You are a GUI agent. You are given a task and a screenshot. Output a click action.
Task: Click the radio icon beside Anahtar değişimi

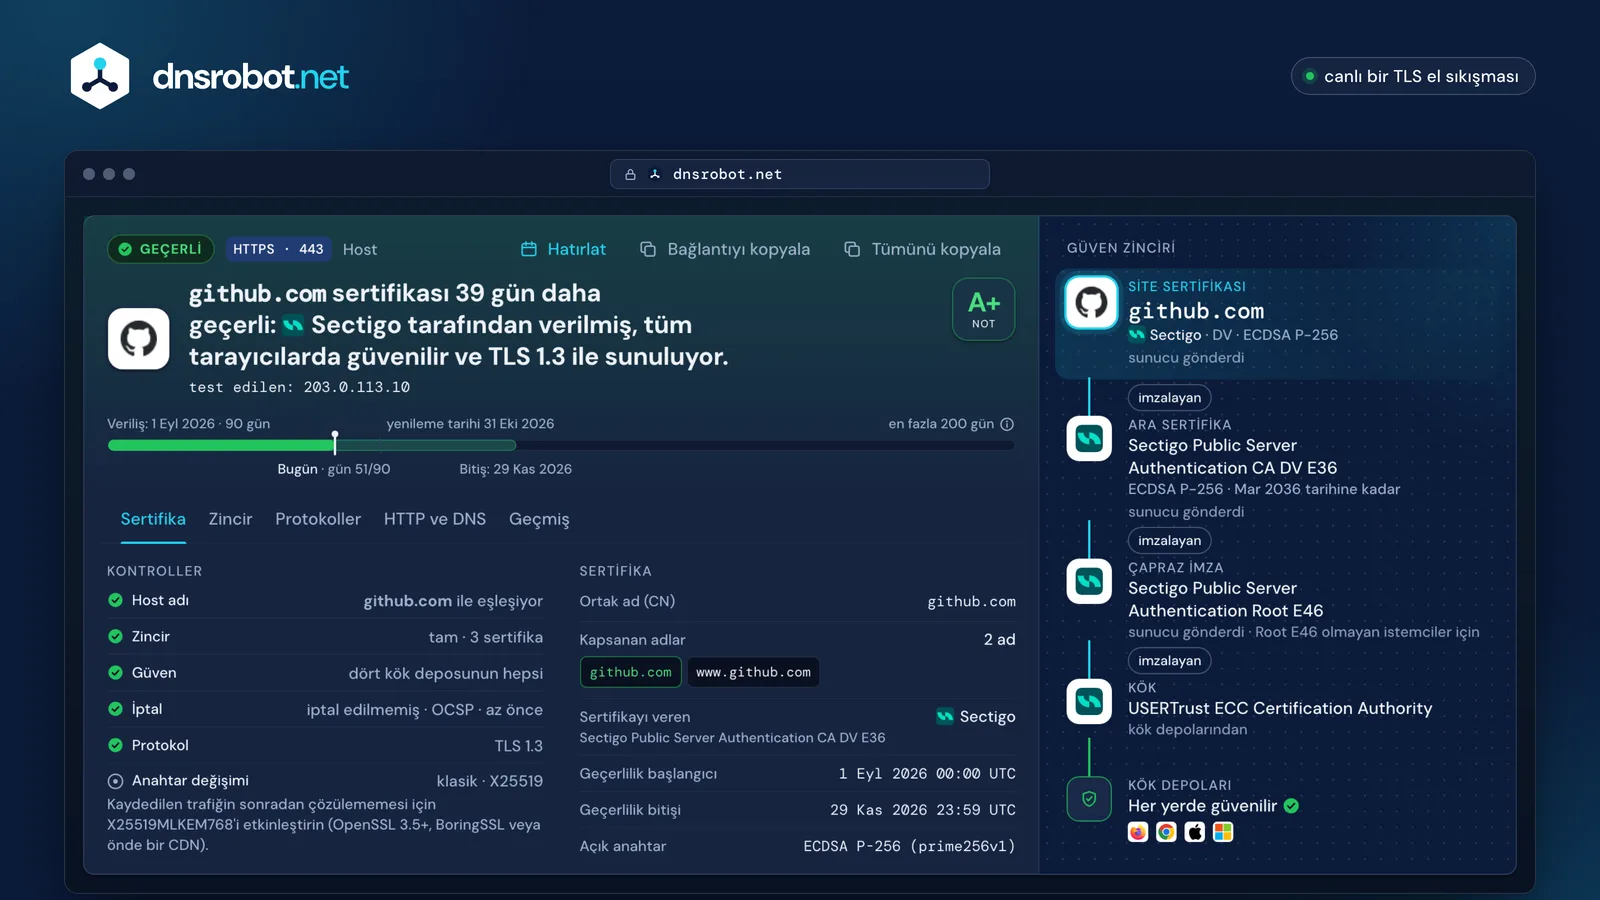115,781
